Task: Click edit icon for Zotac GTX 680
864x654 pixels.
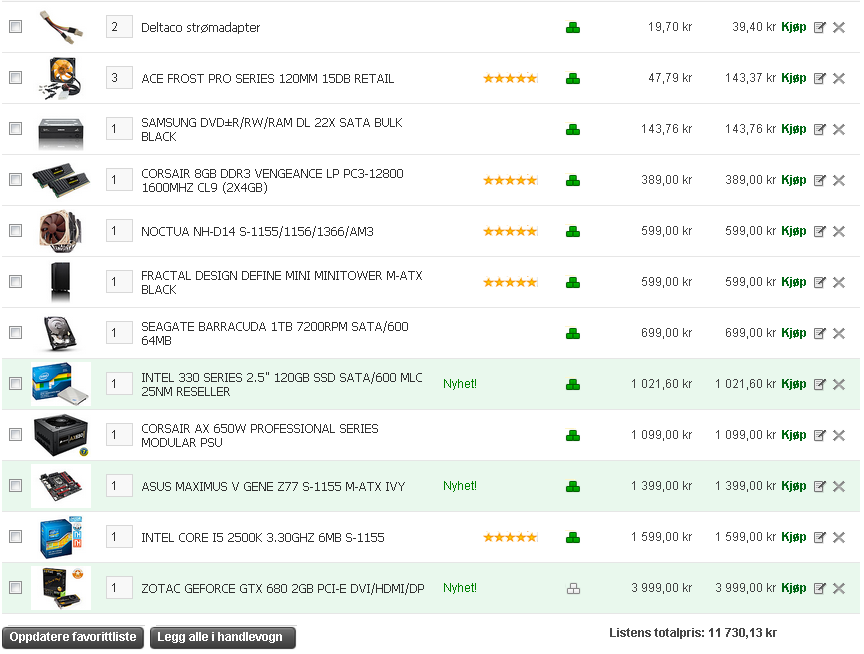Action: 819,588
